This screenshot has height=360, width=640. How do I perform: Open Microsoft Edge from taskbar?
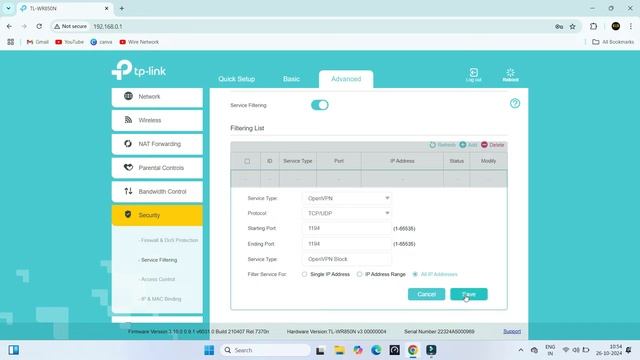point(376,350)
